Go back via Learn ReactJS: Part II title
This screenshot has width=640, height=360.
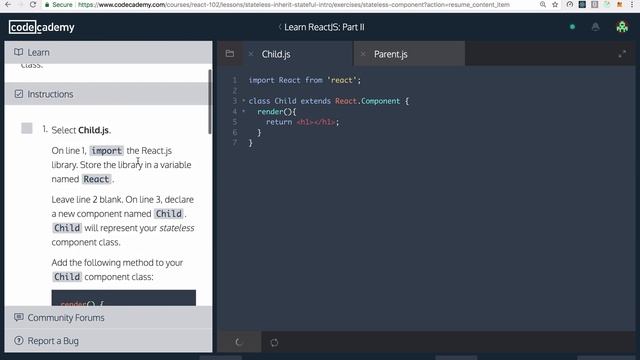tap(324, 27)
